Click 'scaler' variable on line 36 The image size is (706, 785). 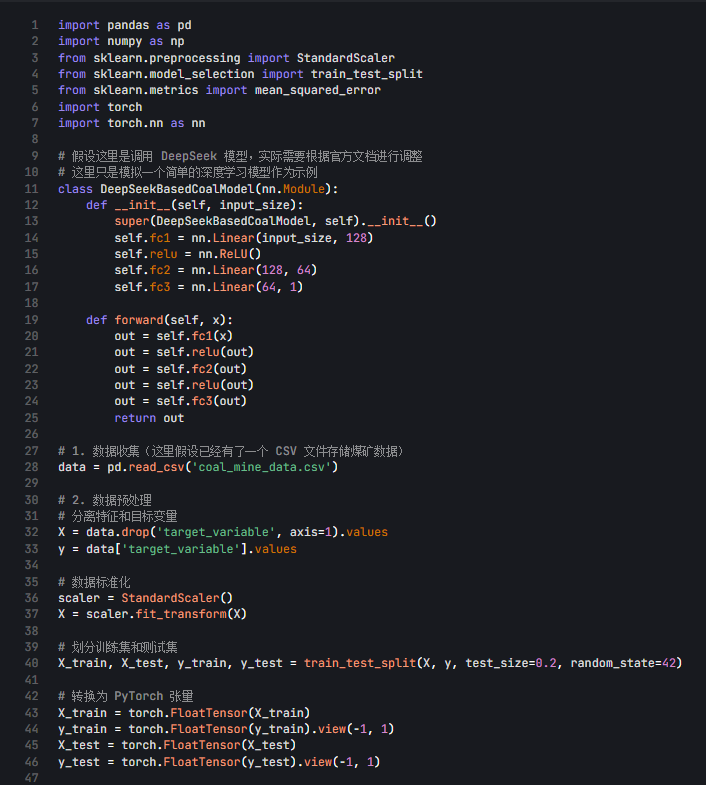click(79, 598)
